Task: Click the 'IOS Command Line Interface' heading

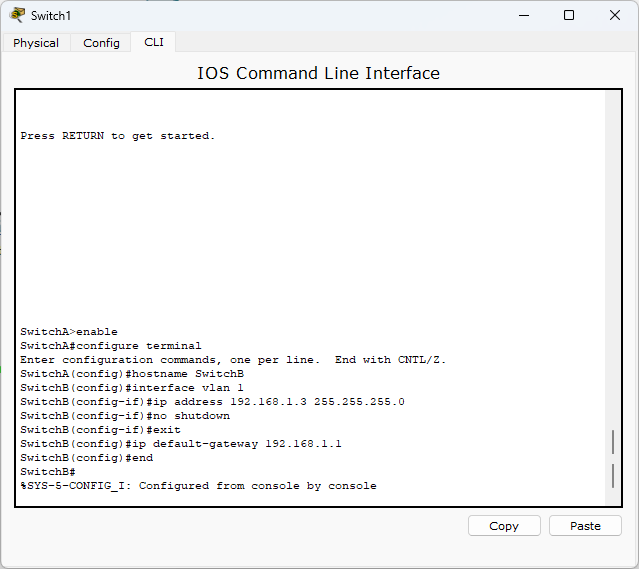Action: 319,73
